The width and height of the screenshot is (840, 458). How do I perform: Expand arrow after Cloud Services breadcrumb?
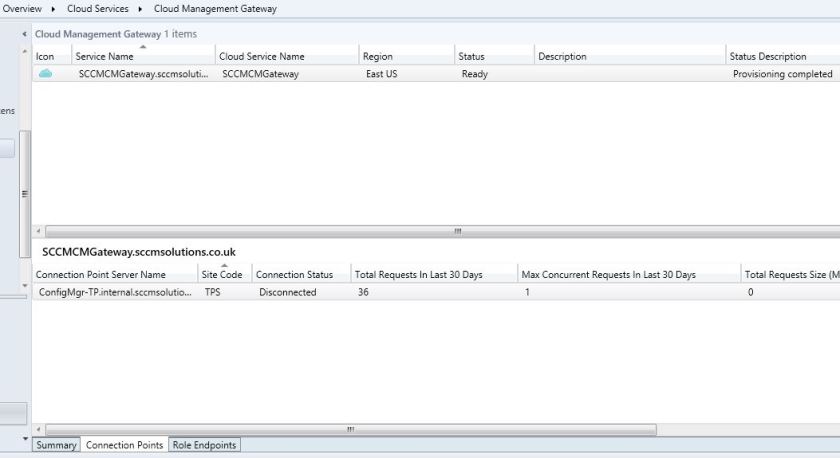click(x=140, y=9)
